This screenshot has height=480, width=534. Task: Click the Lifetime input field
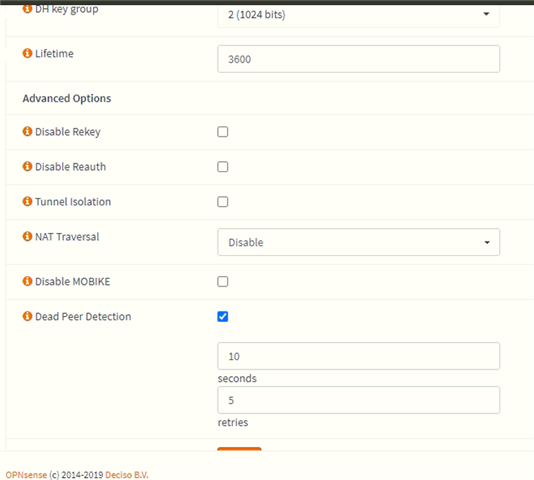359,59
